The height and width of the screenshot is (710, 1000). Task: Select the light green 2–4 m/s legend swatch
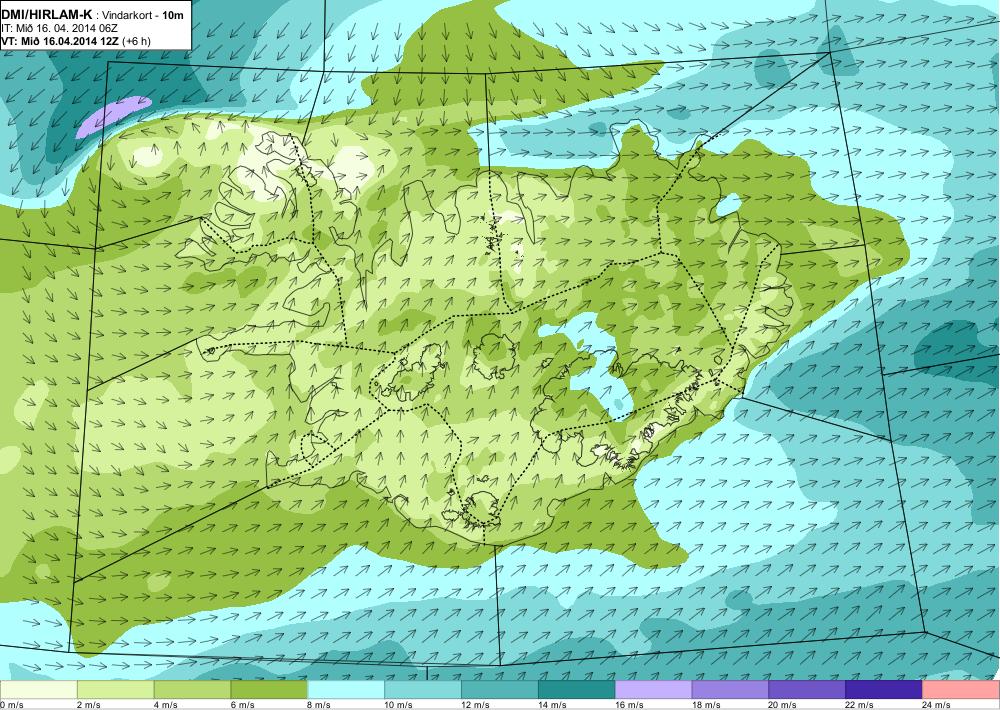(115, 690)
